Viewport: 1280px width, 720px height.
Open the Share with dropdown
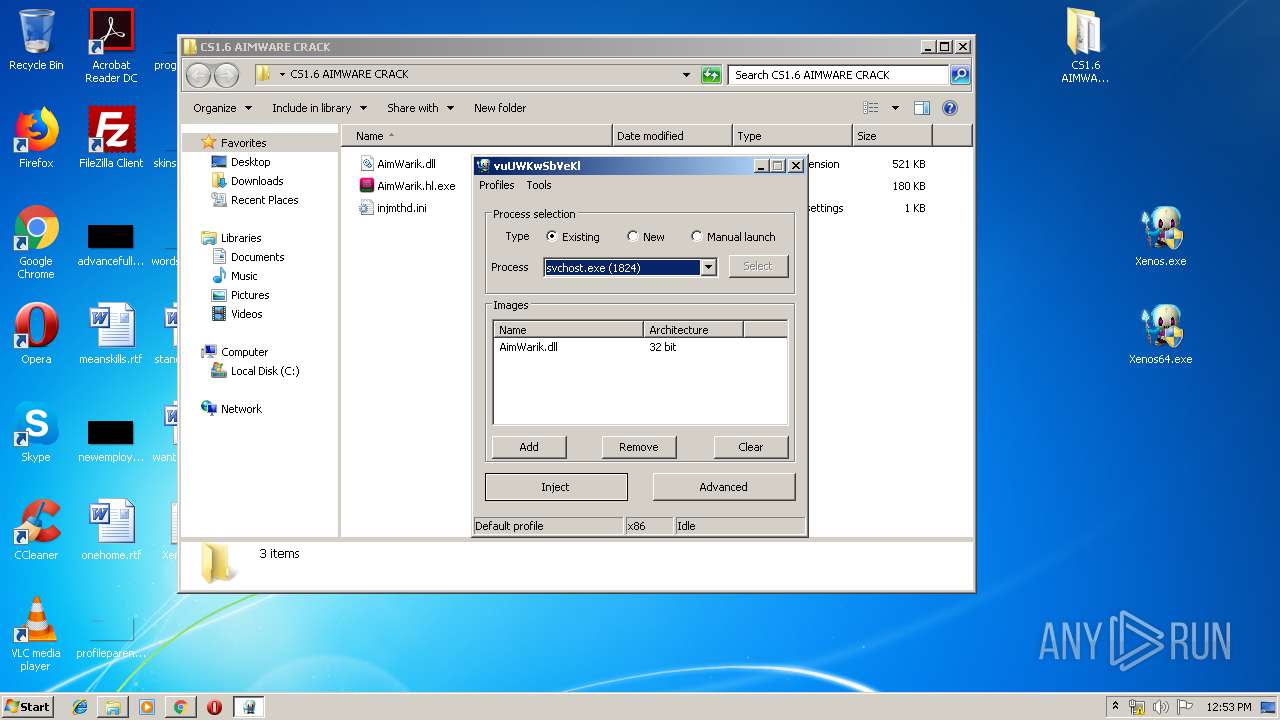tap(420, 108)
